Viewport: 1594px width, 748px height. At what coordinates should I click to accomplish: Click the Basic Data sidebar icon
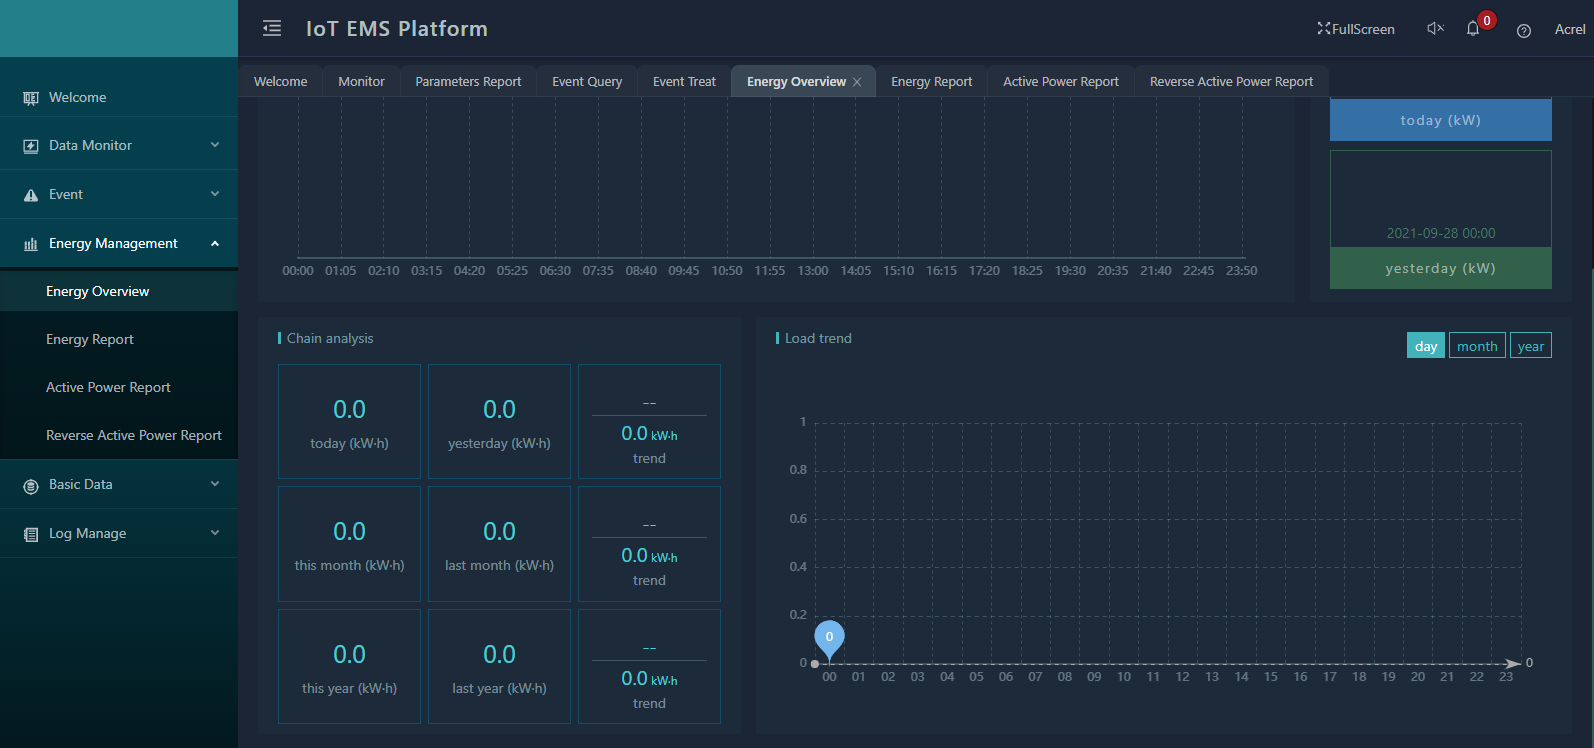[x=31, y=485]
